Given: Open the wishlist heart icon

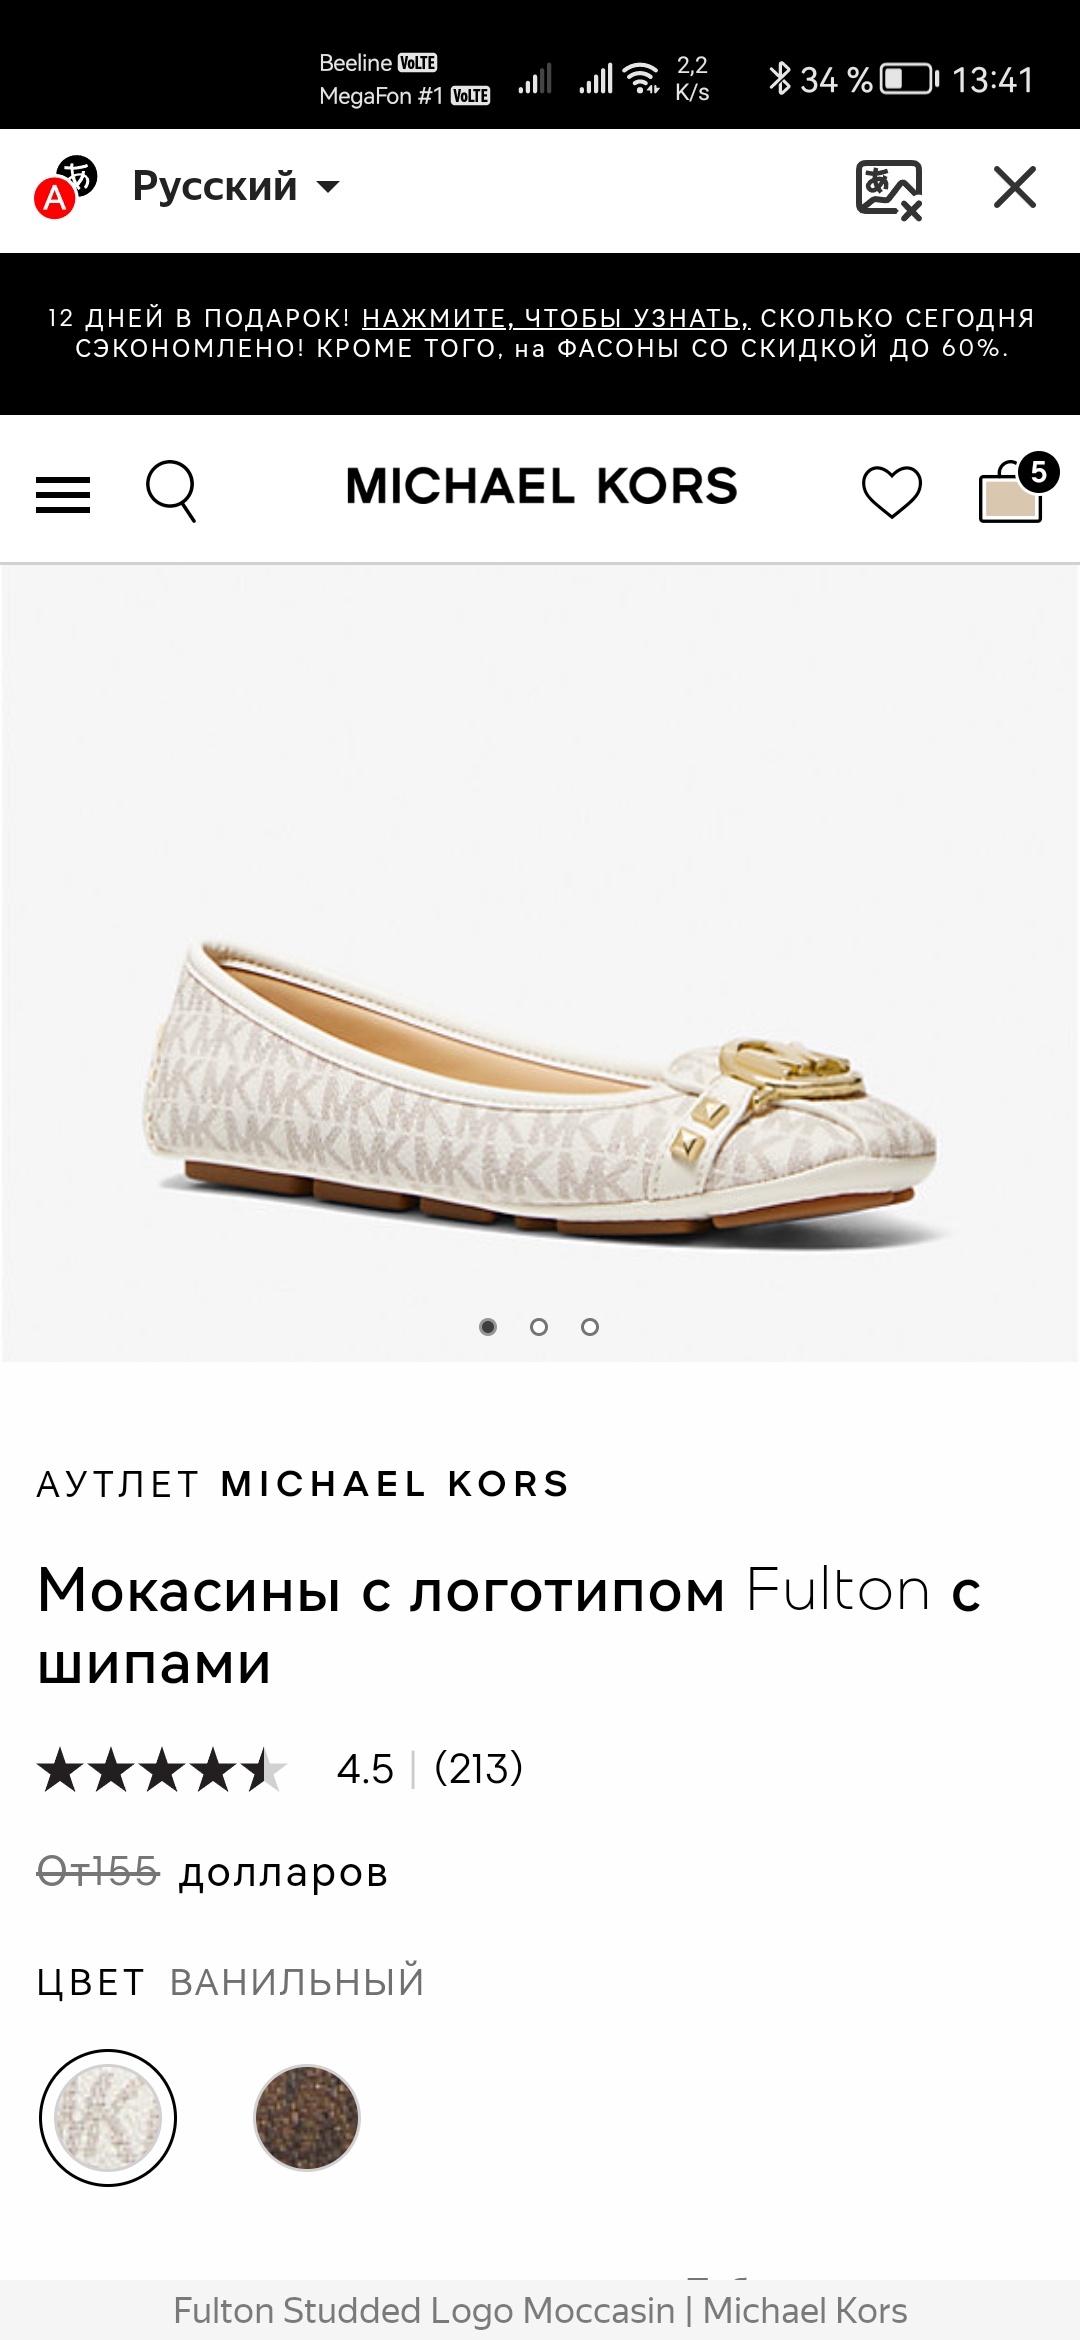Looking at the screenshot, I should 891,492.
